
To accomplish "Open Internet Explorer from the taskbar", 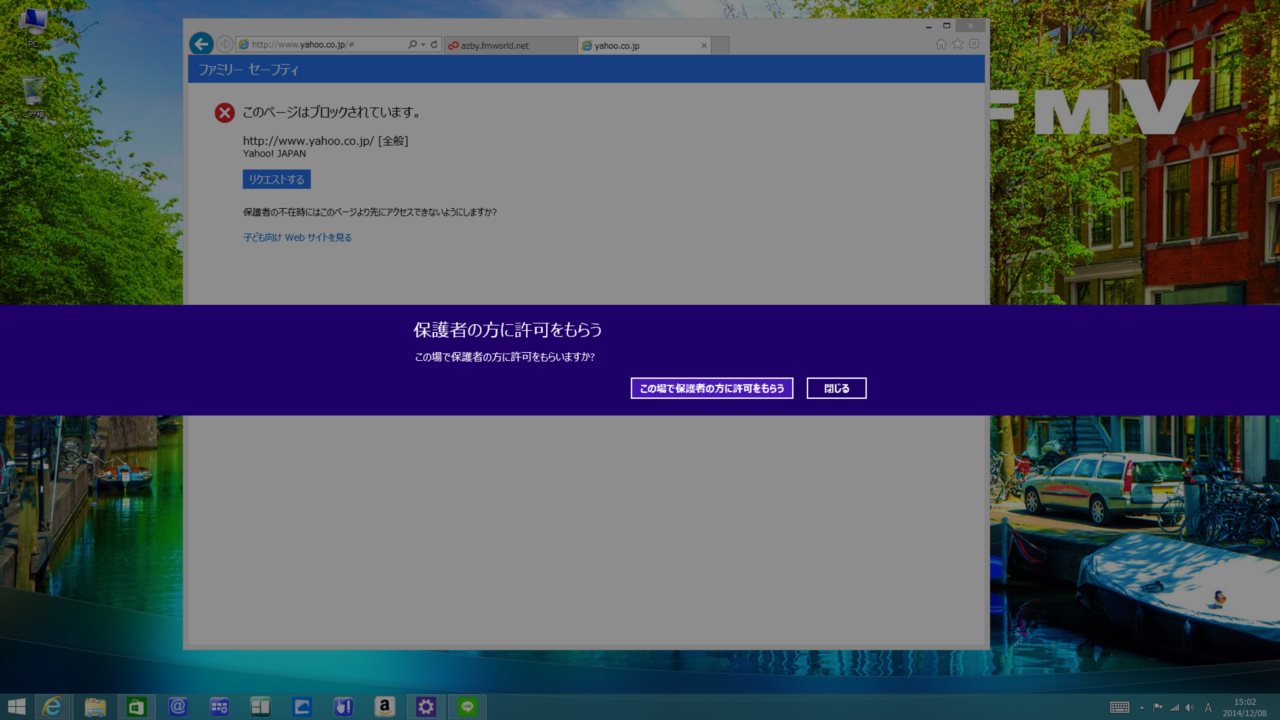I will (52, 707).
